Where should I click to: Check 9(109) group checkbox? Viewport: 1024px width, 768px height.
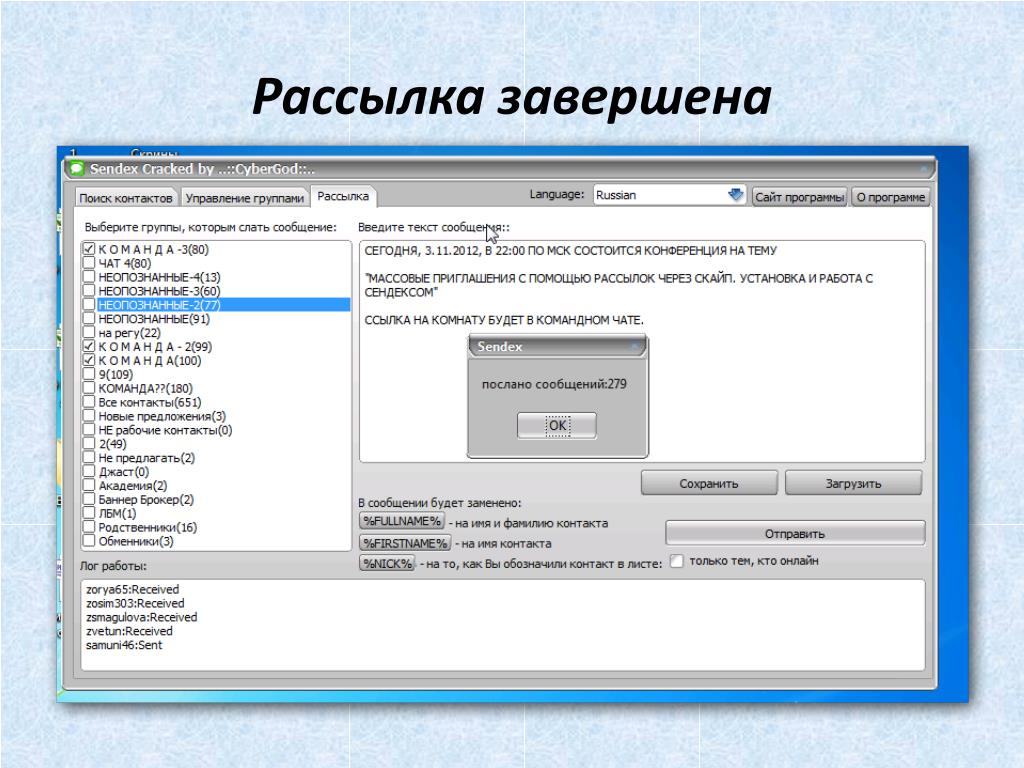(89, 374)
